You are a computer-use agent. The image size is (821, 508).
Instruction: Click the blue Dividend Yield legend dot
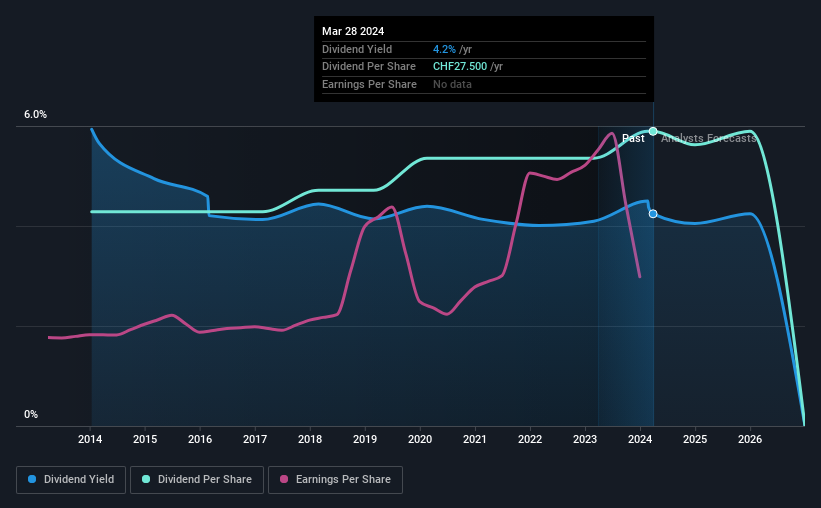tap(32, 479)
